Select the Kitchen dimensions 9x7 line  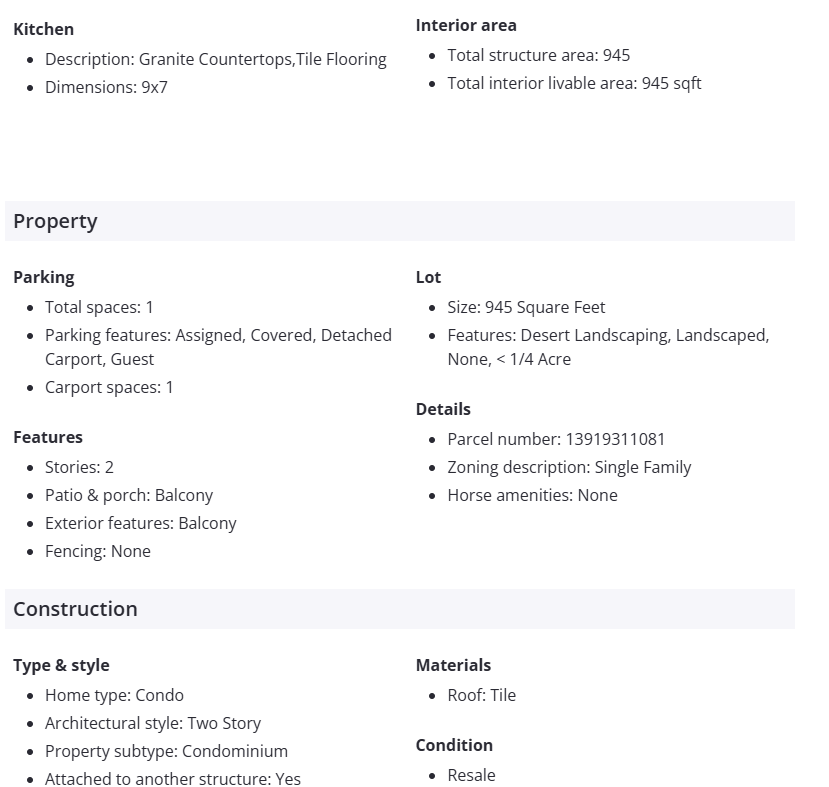click(106, 87)
